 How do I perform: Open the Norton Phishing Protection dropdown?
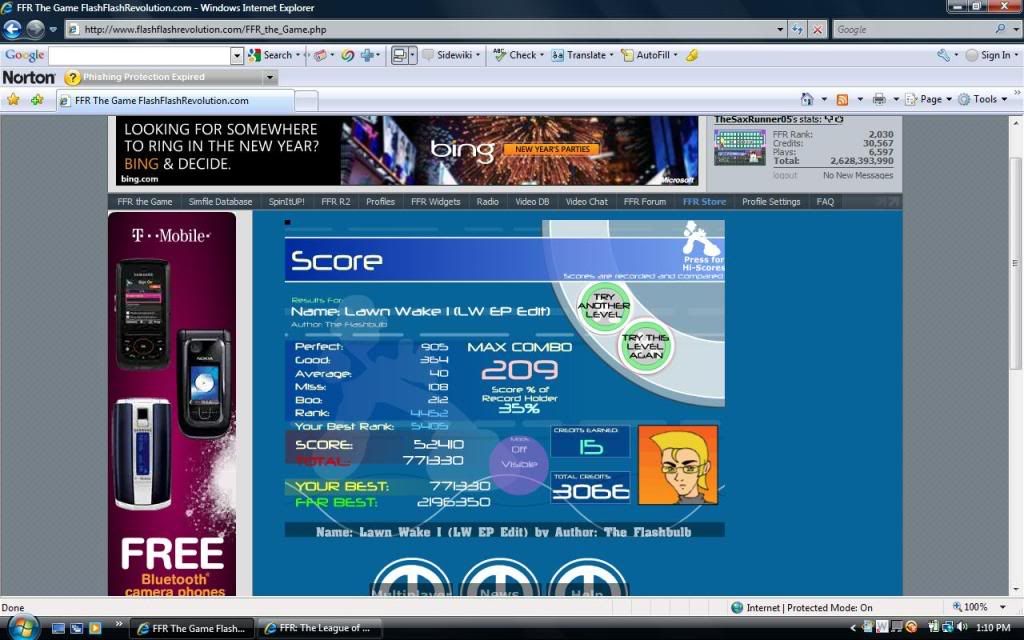270,77
